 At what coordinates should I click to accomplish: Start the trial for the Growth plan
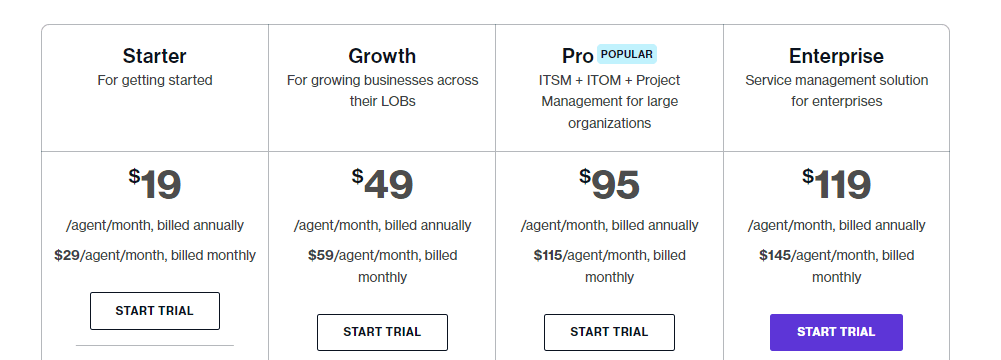point(382,332)
